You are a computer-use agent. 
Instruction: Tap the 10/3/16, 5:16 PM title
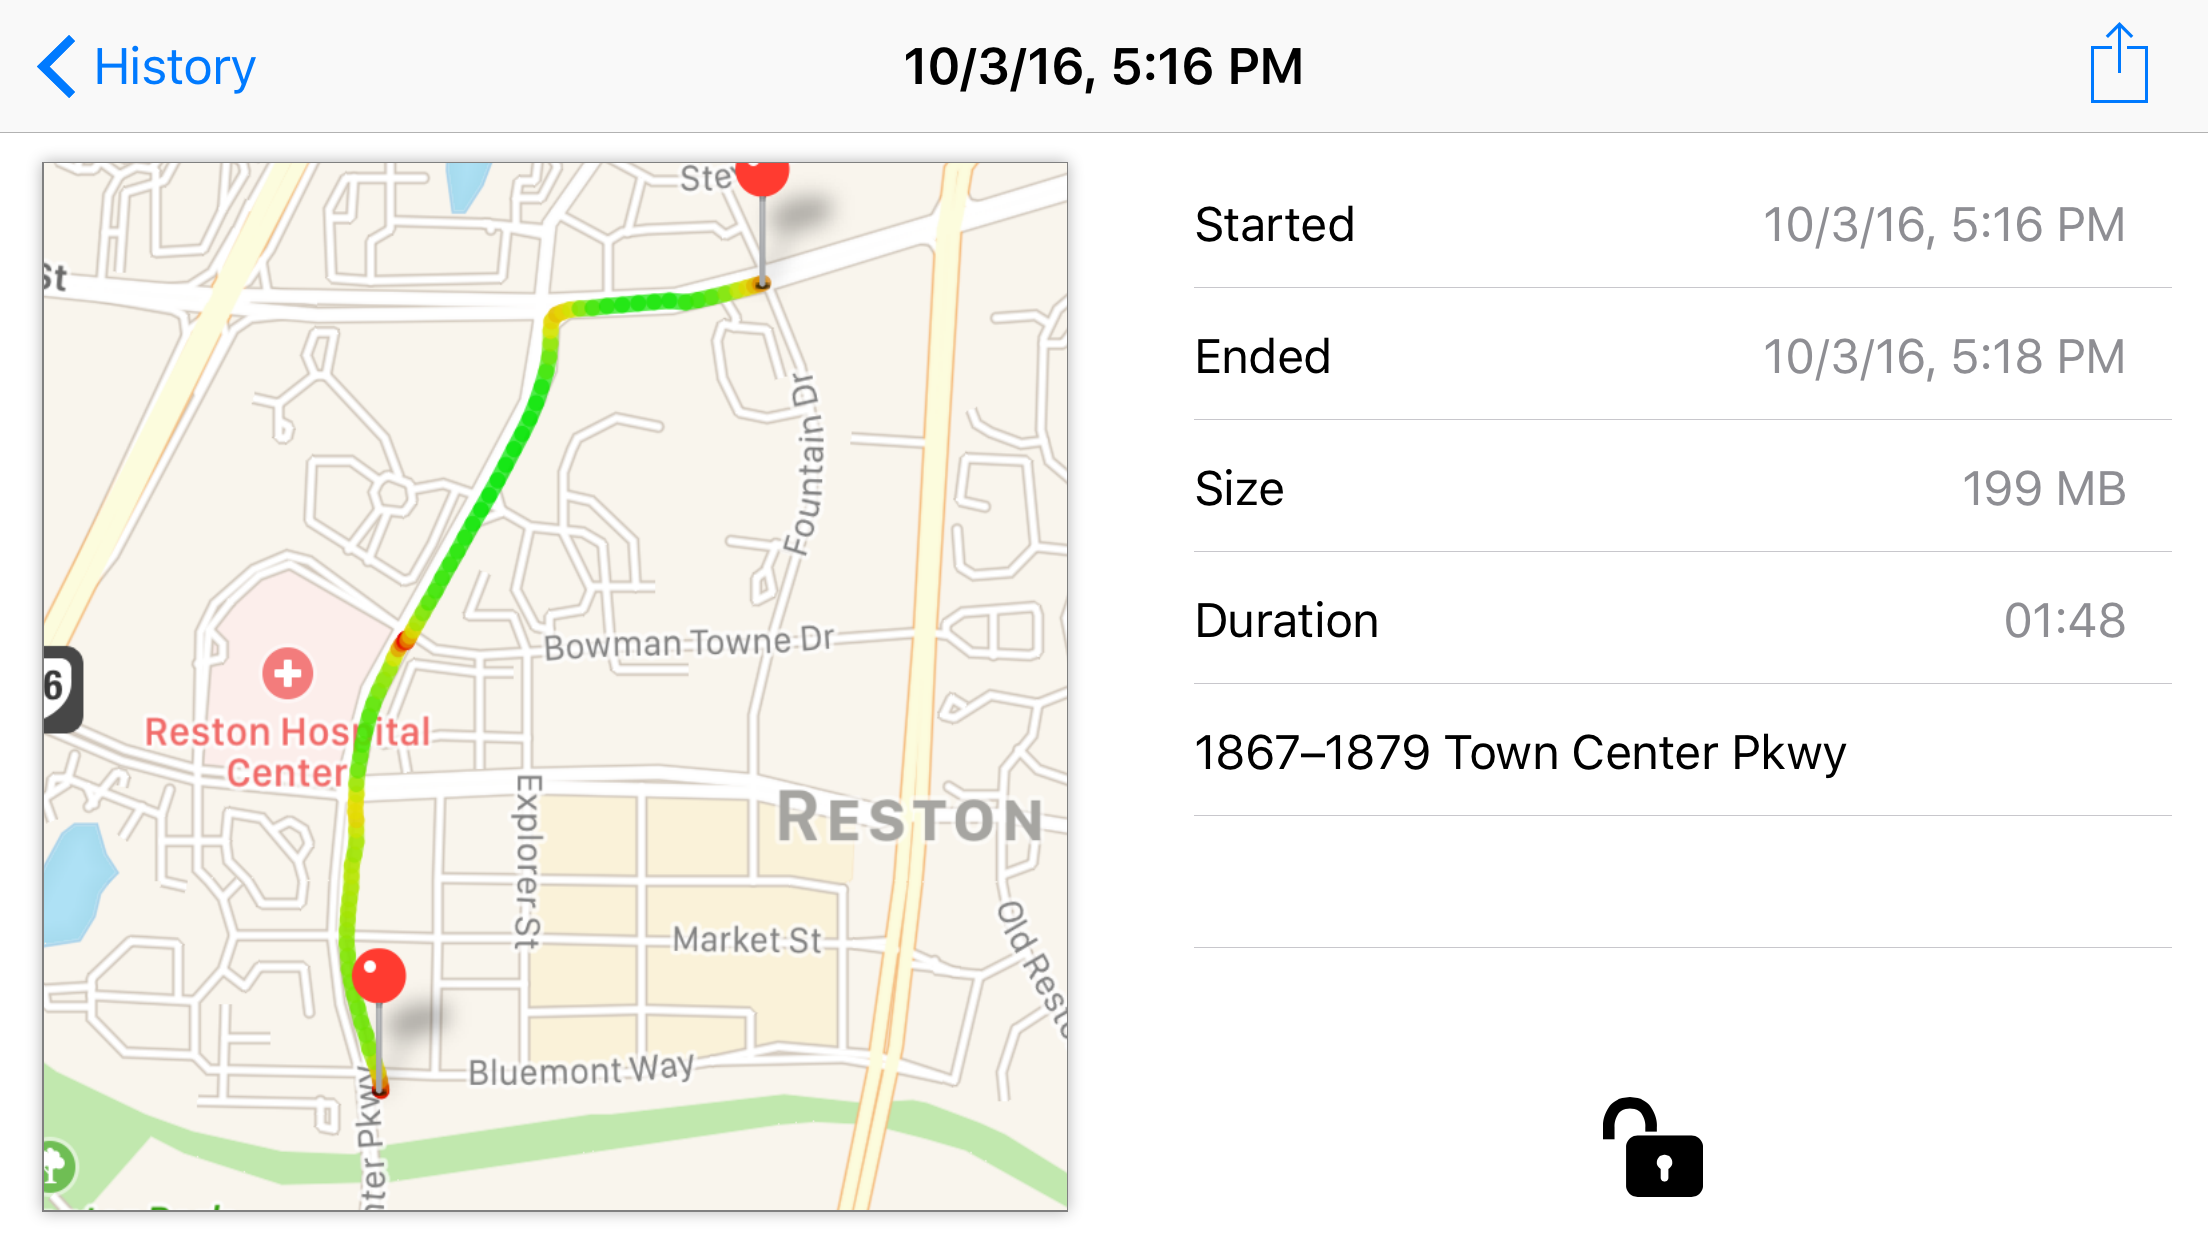coord(1103,67)
